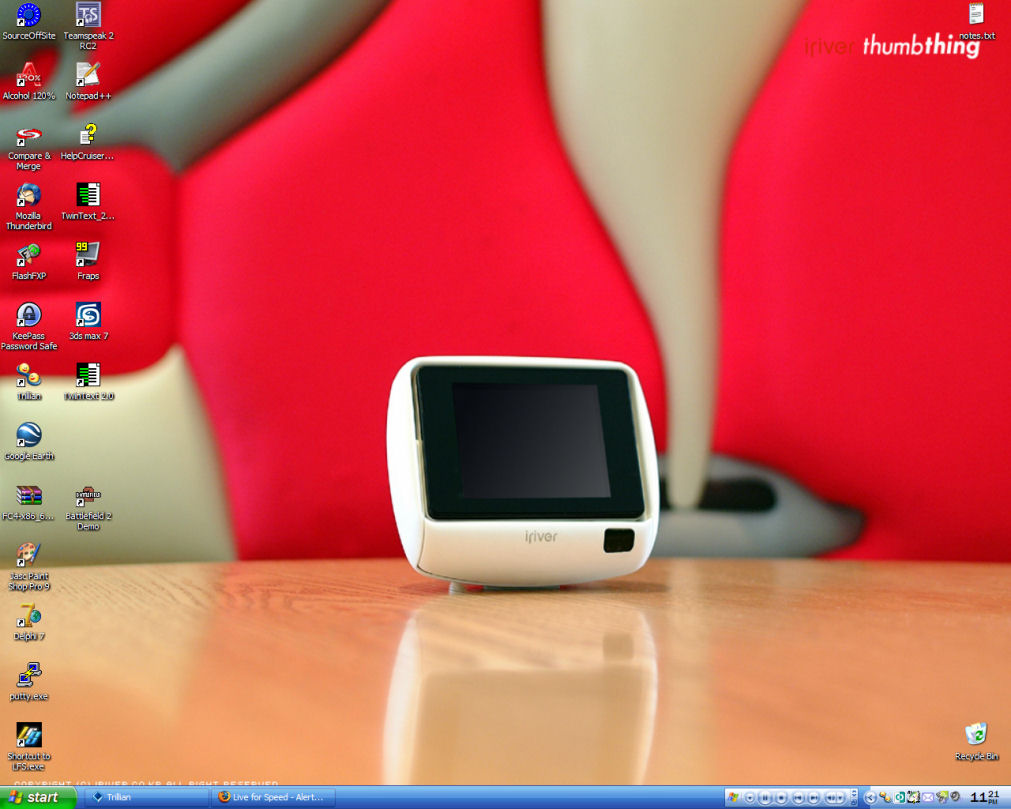Image resolution: width=1011 pixels, height=809 pixels.
Task: Mute Media Player toolbar volume
Action: coord(831,798)
